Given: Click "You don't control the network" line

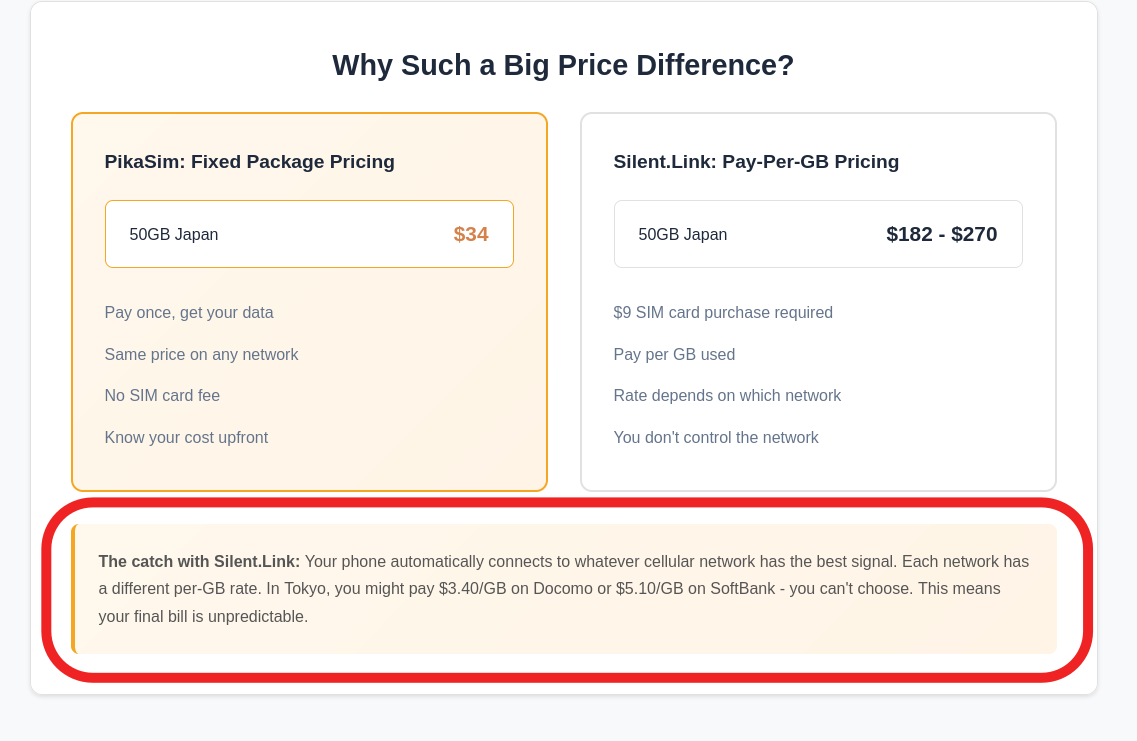Looking at the screenshot, I should click(716, 438).
